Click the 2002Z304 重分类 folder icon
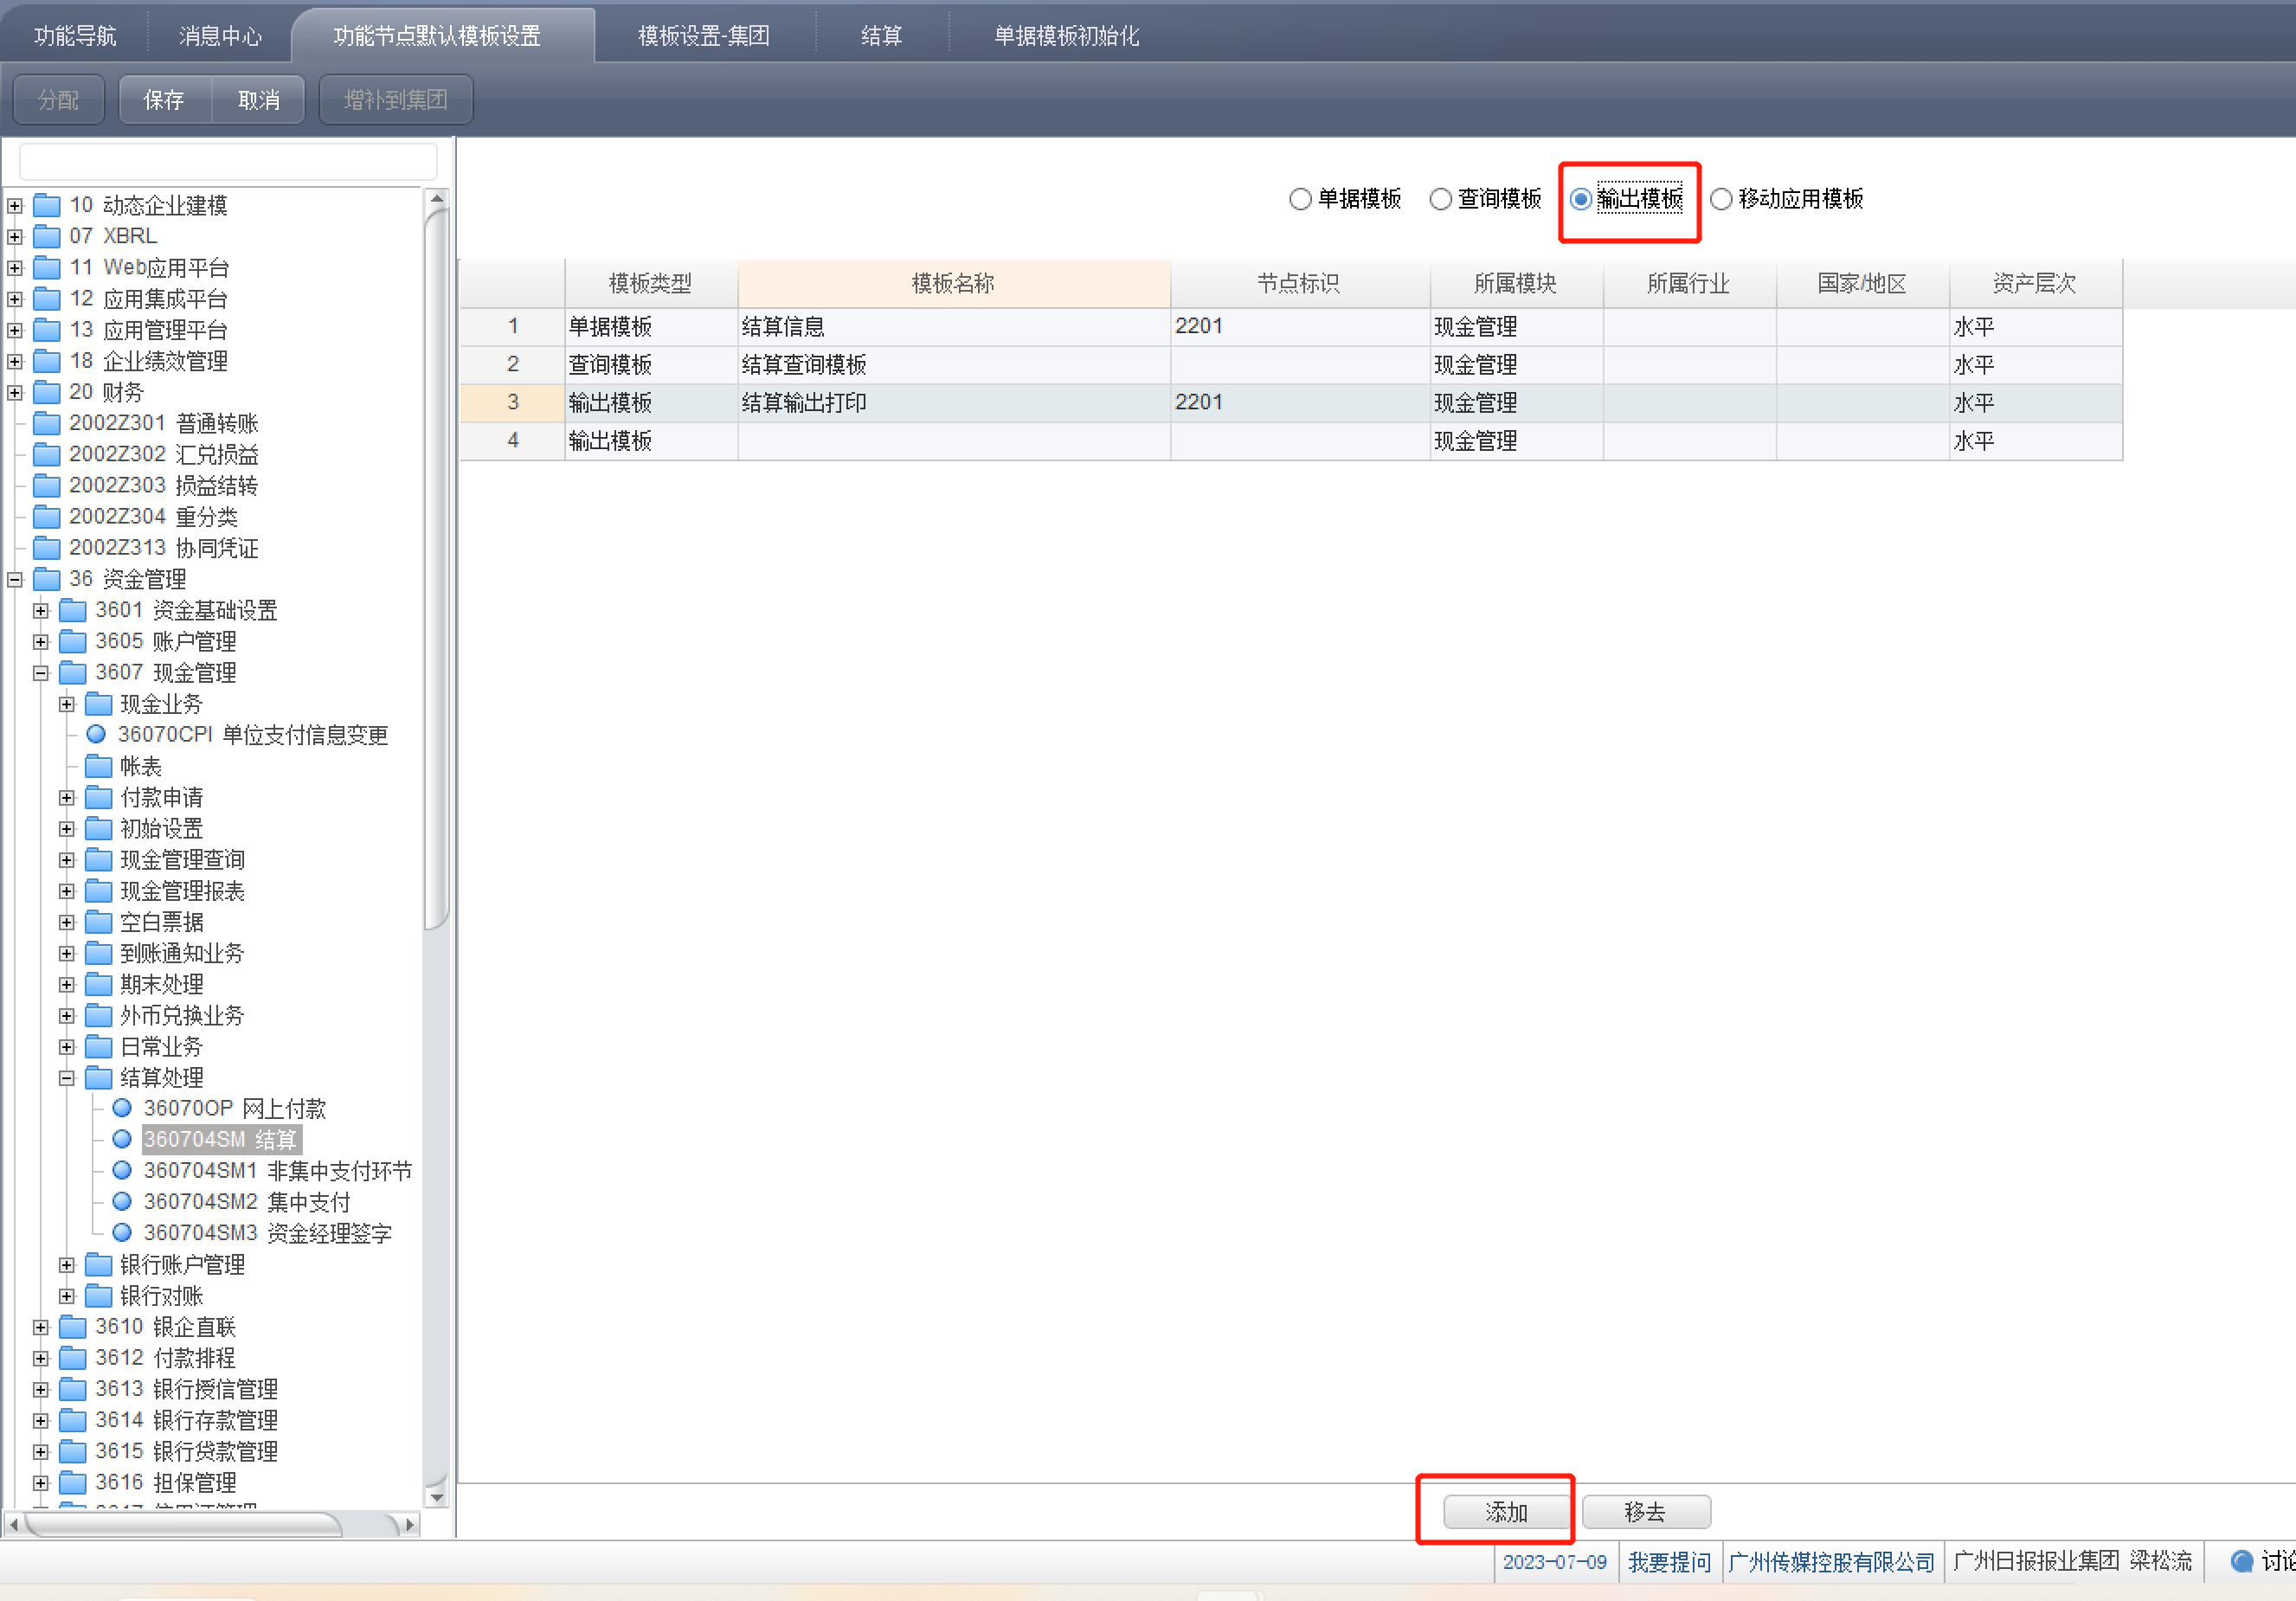 click(47, 517)
